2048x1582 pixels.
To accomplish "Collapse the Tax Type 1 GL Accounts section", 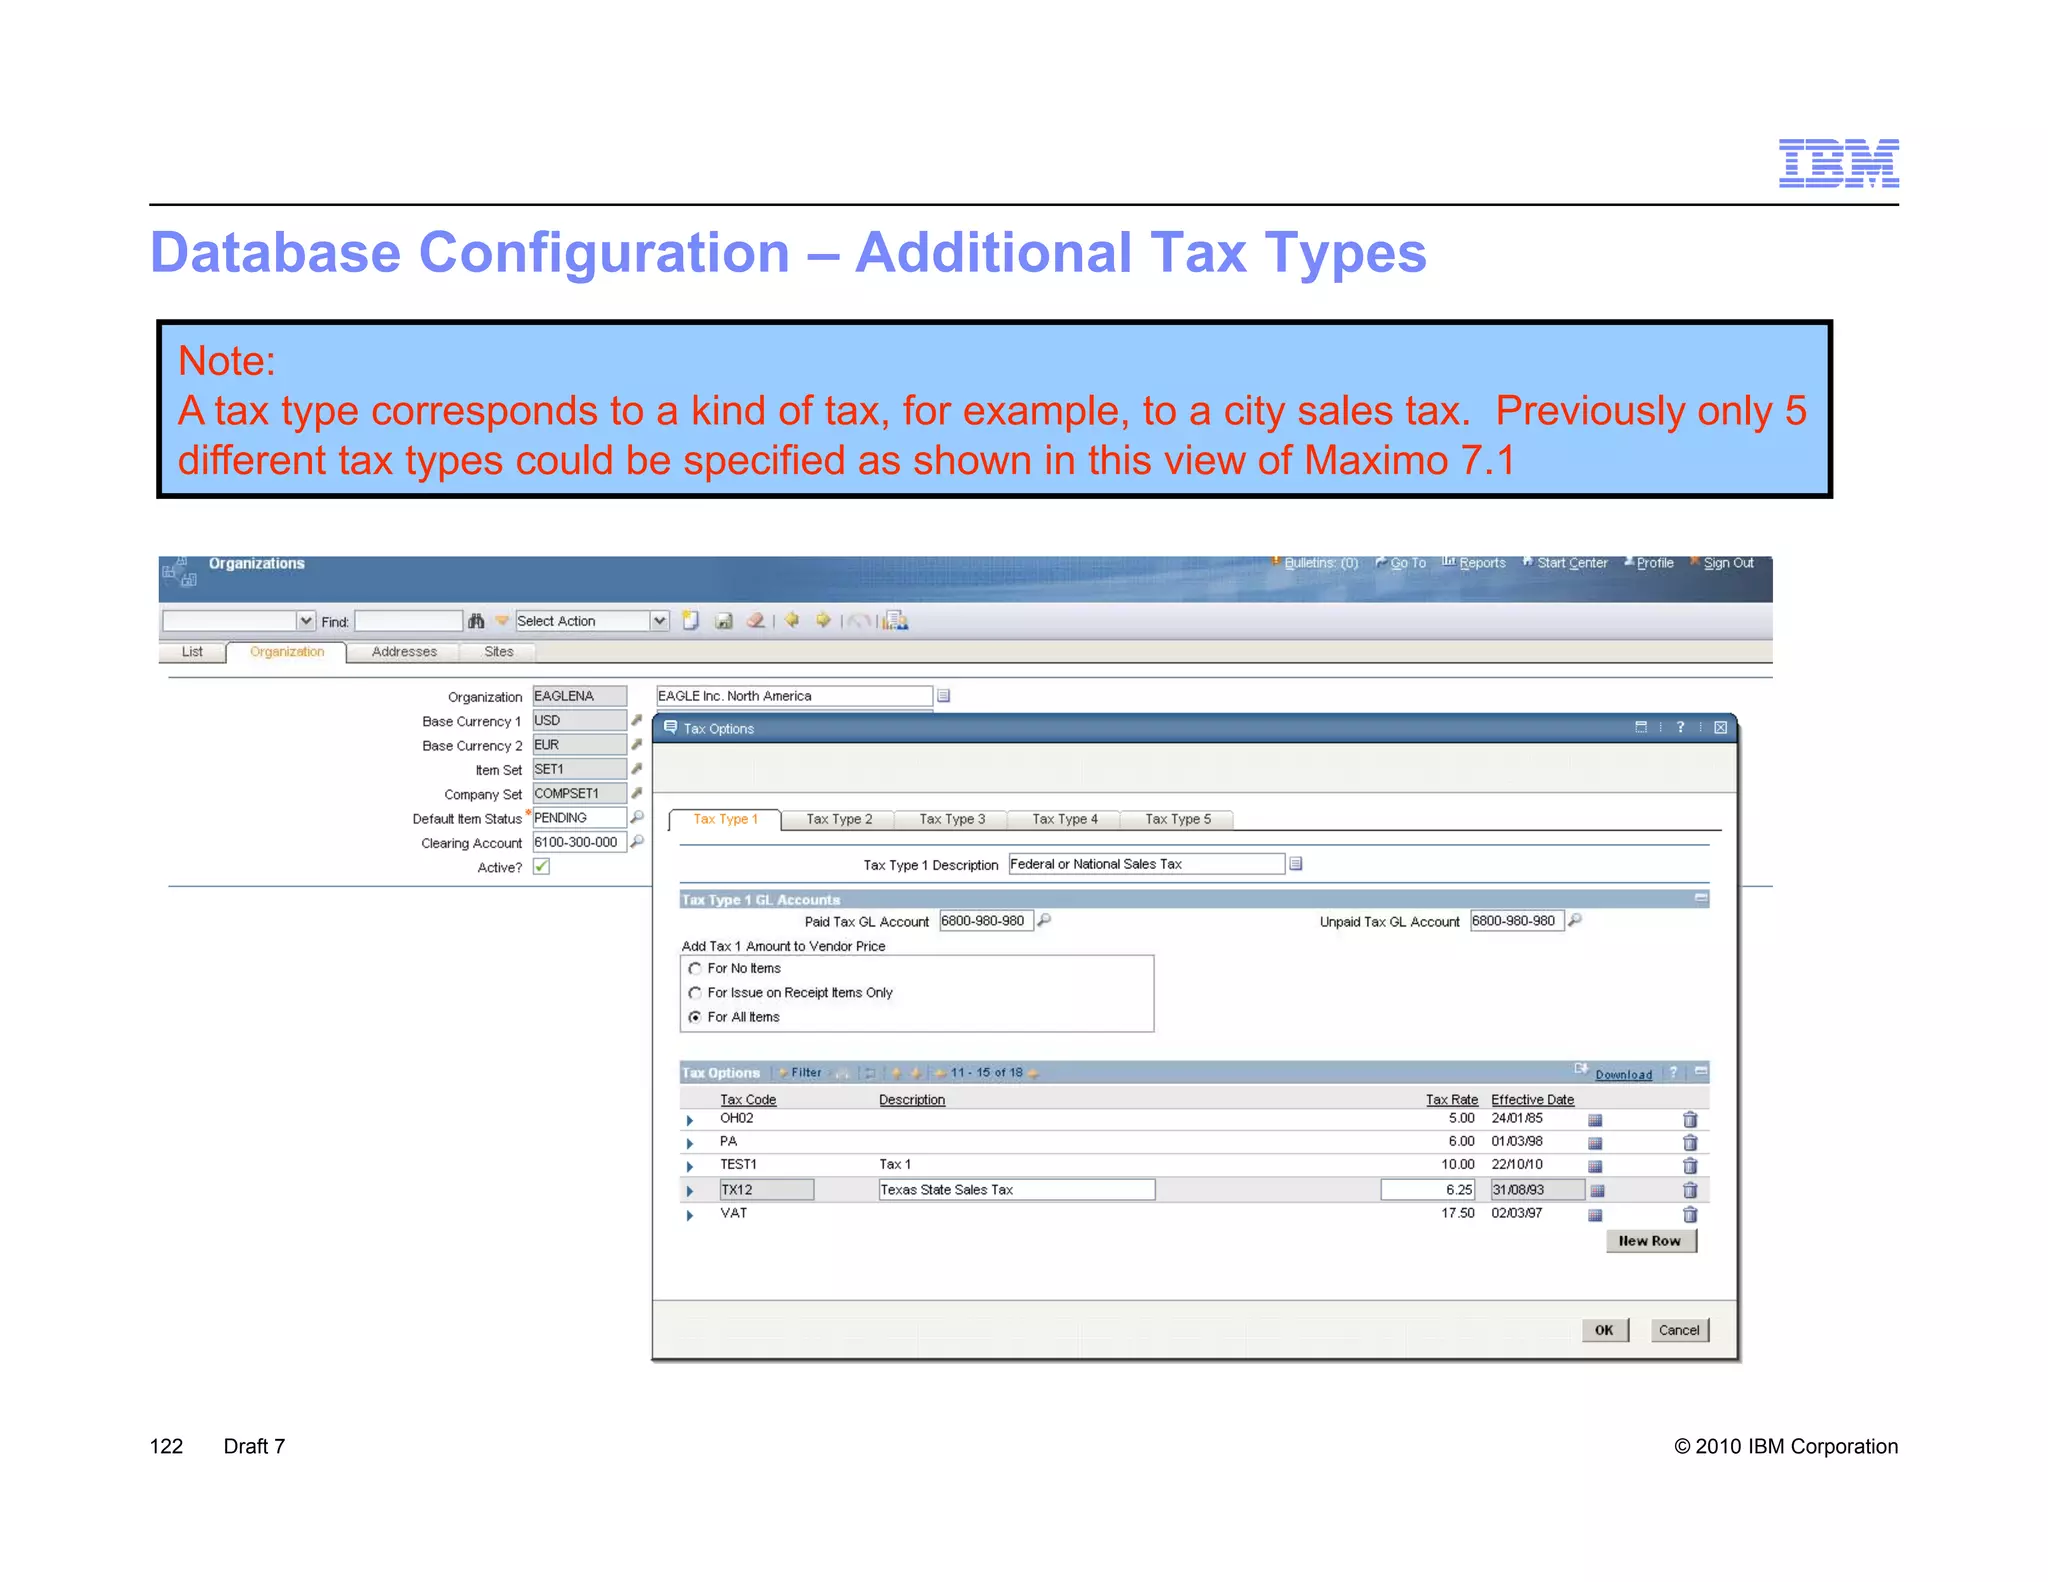I will tap(1701, 898).
